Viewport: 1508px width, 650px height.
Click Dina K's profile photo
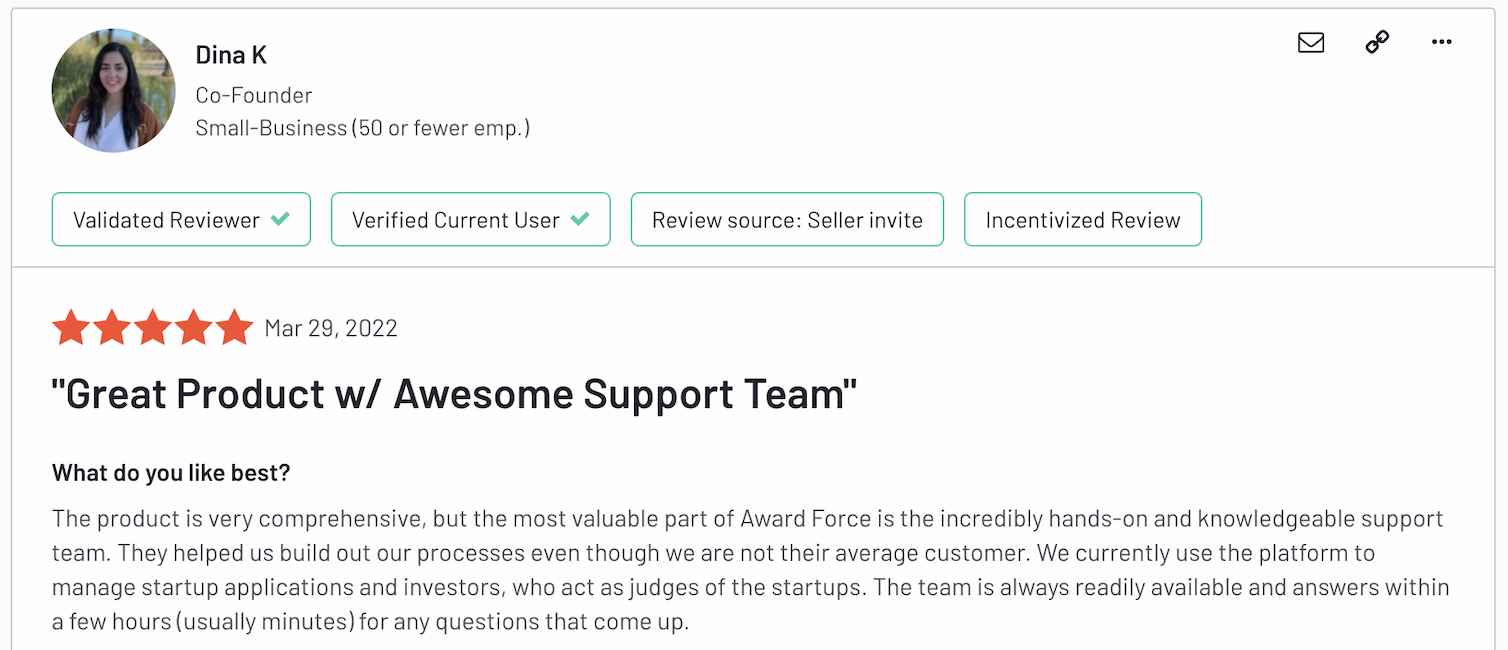coord(113,90)
